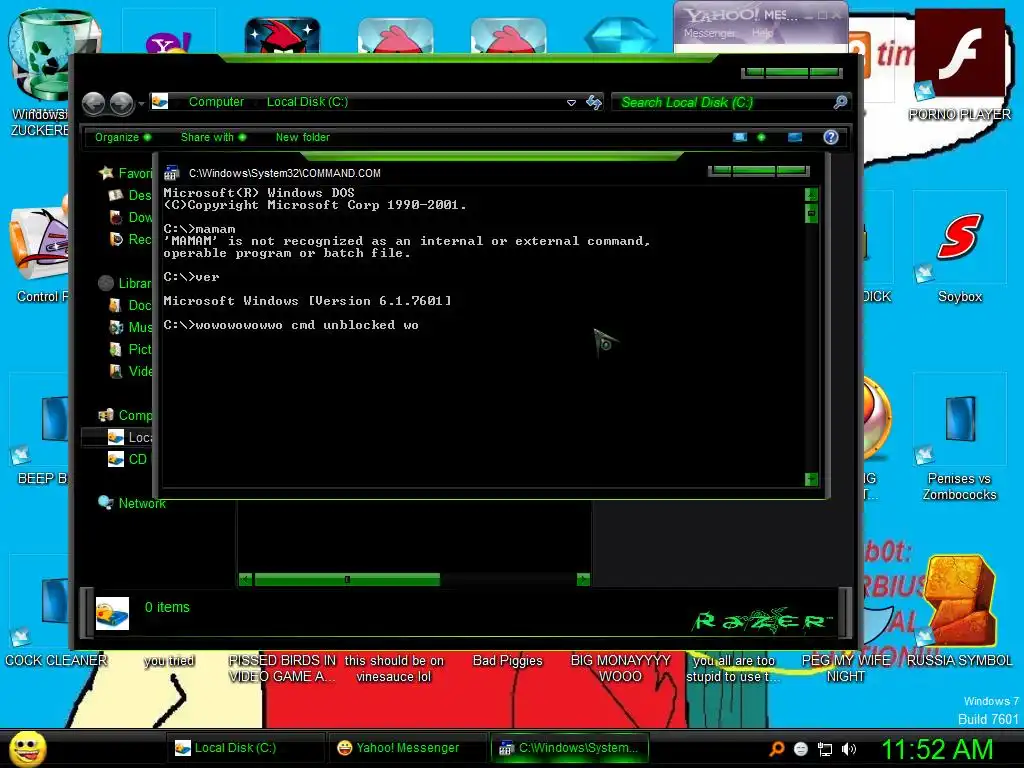1024x768 pixels.
Task: Open Recent Places under Favorites
Action: (131, 240)
